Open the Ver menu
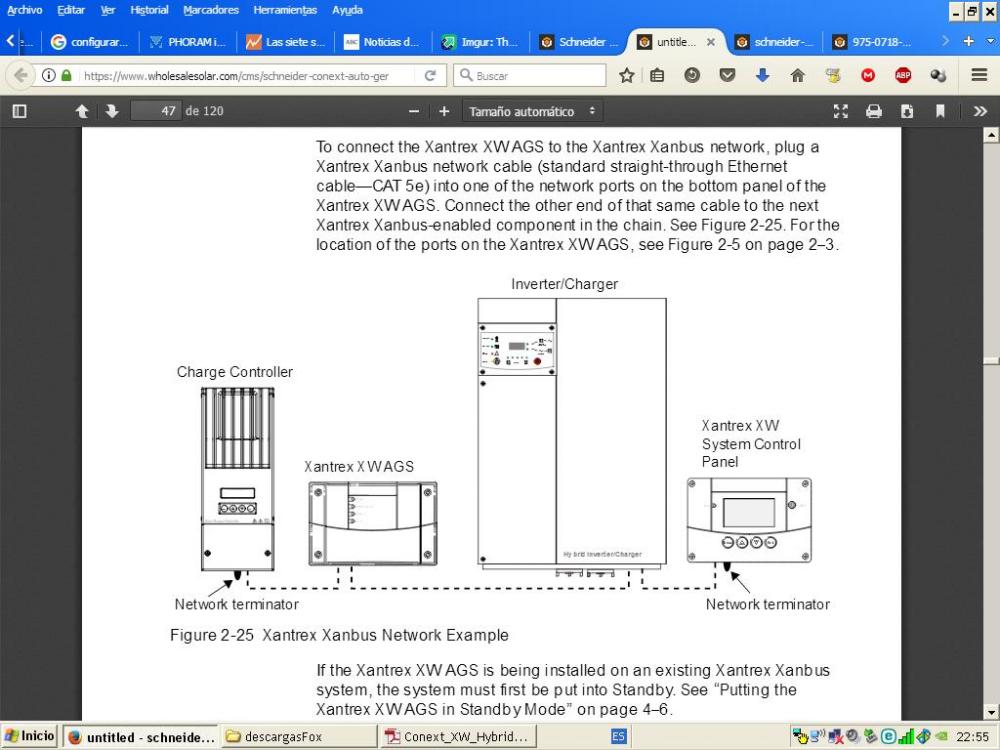Viewport: 1000px width, 750px height. 108,10
